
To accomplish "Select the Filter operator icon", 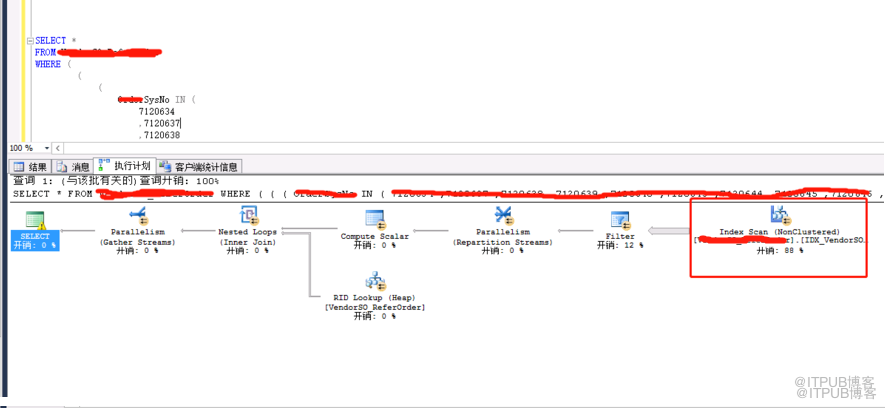I will tap(620, 220).
